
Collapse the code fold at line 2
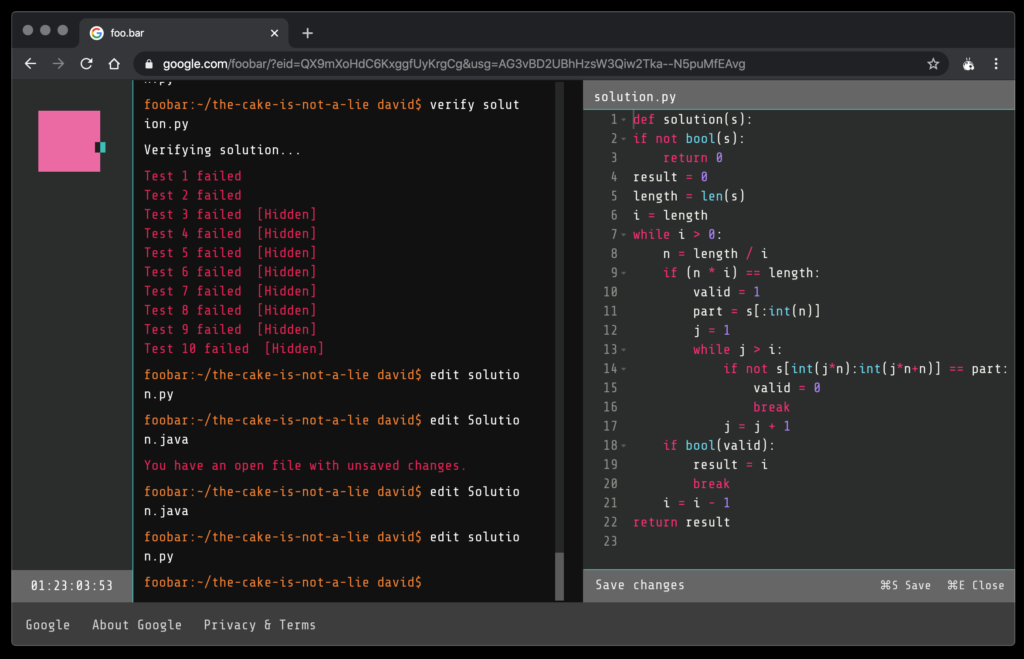624,138
